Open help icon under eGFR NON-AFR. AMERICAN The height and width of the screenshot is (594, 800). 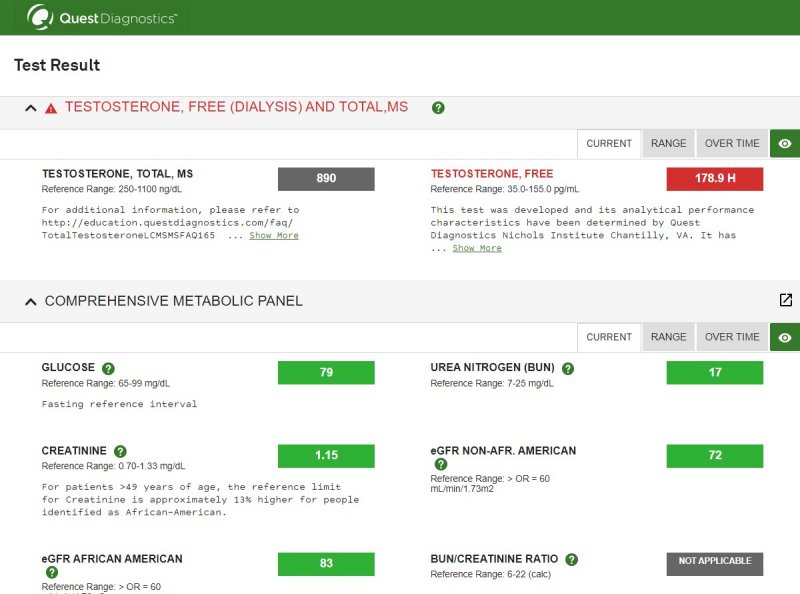(441, 464)
